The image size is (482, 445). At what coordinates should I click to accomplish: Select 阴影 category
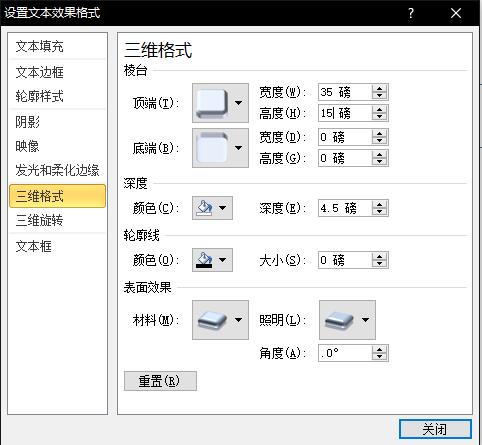(x=57, y=122)
